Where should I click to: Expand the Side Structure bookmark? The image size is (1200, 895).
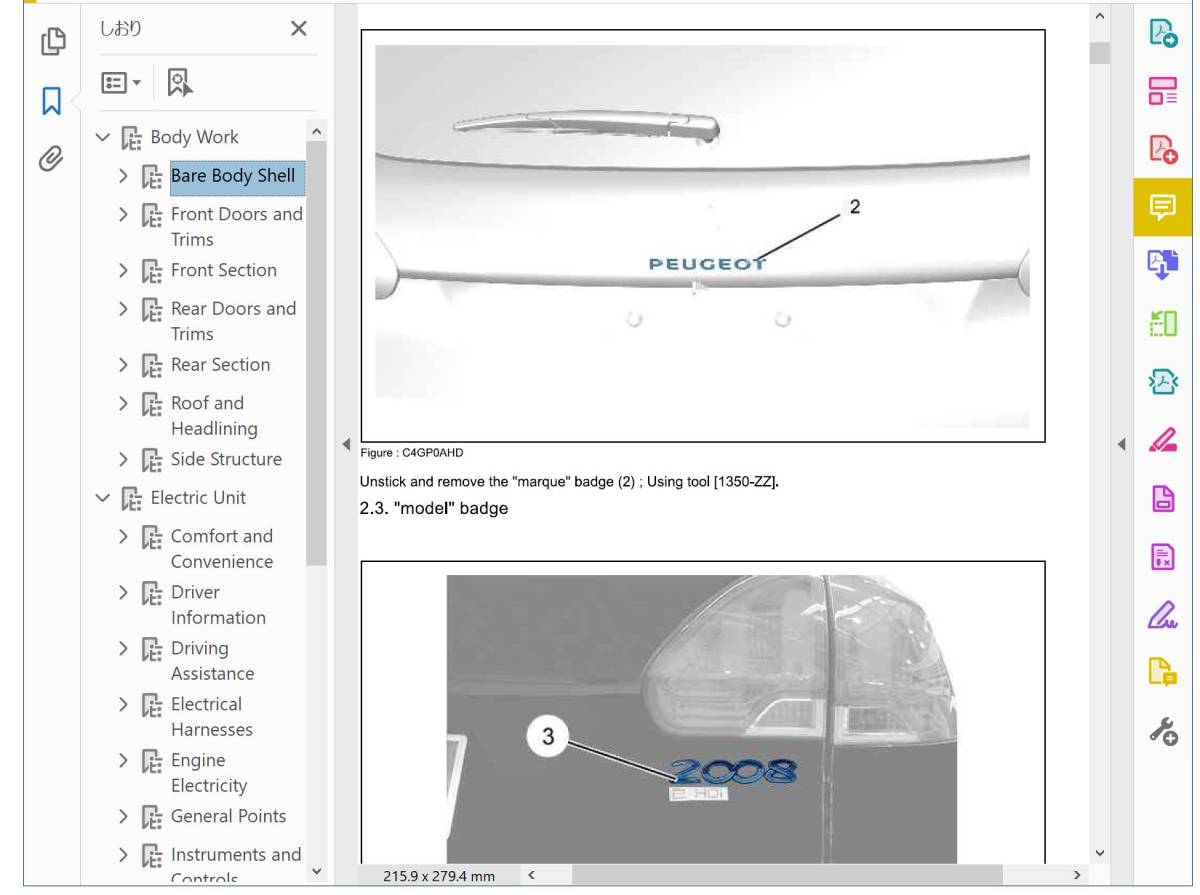(x=123, y=459)
